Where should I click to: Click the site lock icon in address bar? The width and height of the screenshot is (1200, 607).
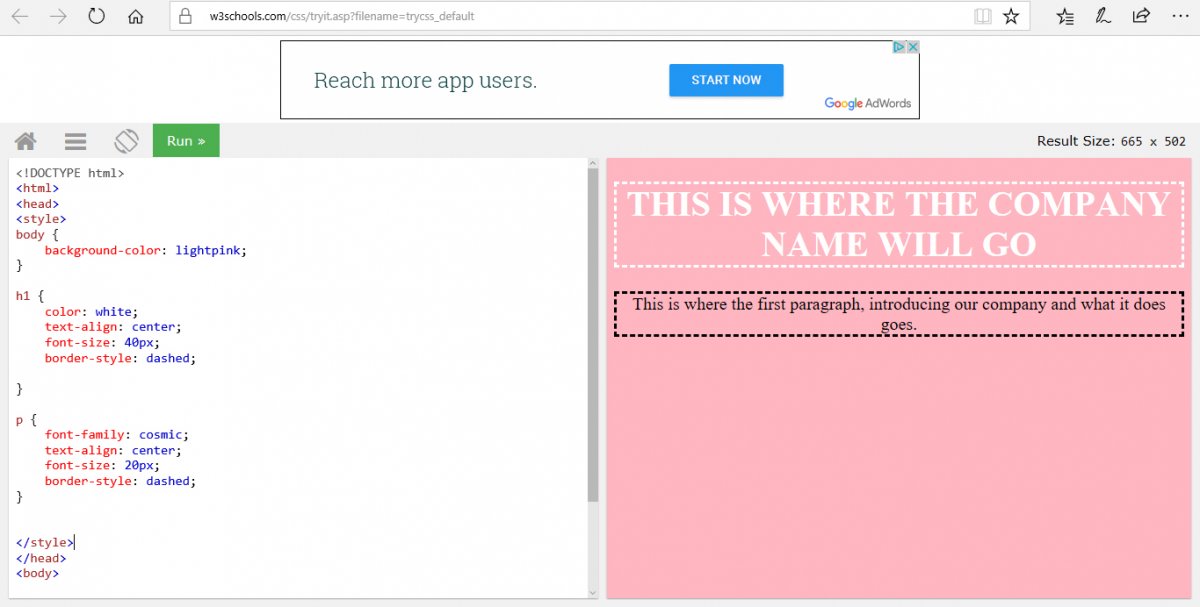184,16
